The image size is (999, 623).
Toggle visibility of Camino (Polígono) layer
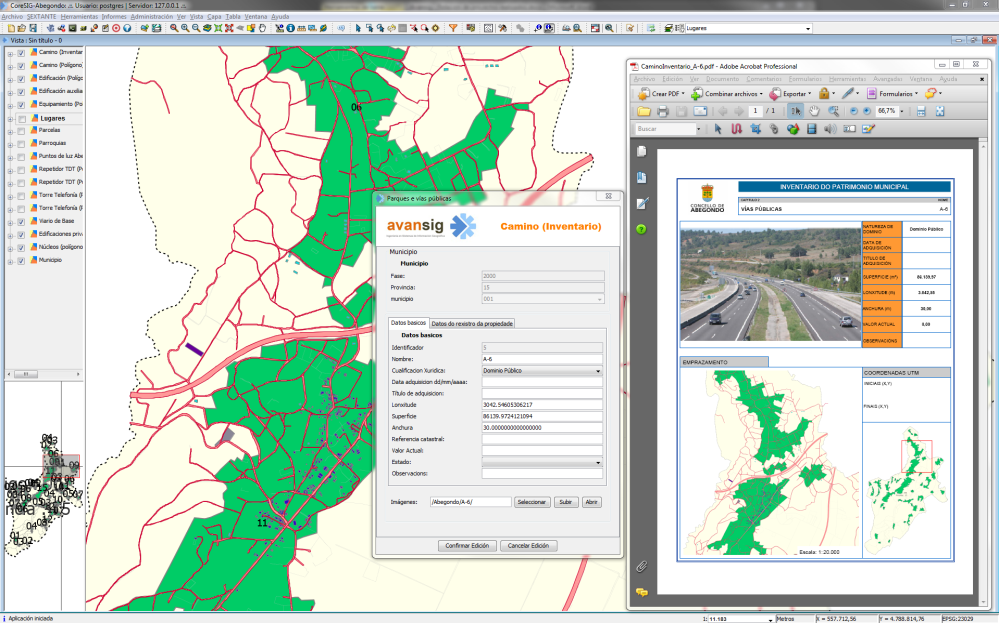pyautogui.click(x=21, y=66)
